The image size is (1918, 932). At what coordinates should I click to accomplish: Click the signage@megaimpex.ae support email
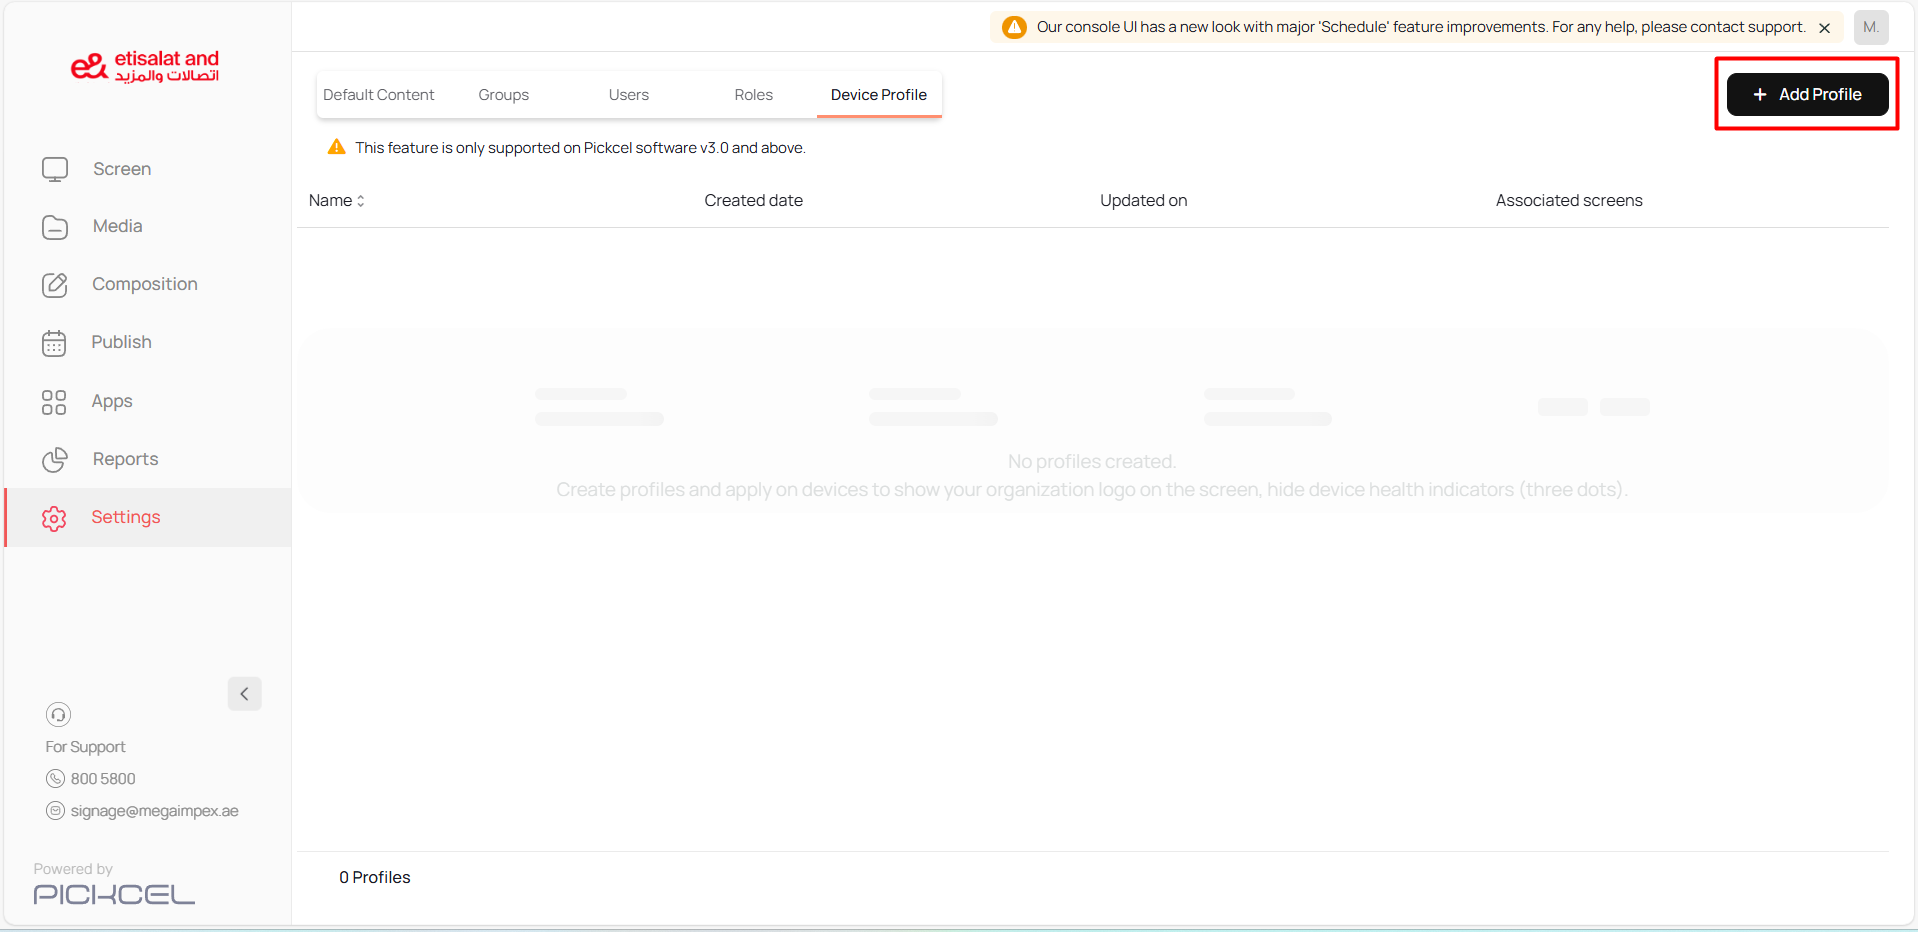154,811
